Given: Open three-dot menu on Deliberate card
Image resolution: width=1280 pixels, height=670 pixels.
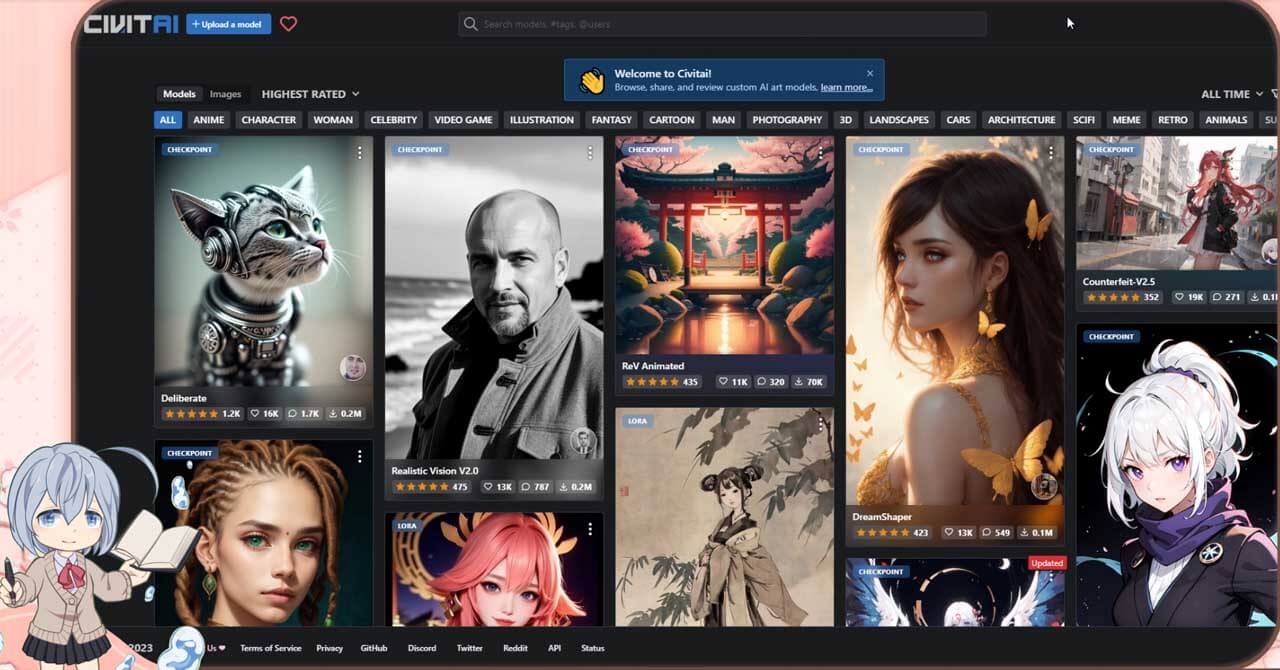Looking at the screenshot, I should [x=360, y=152].
